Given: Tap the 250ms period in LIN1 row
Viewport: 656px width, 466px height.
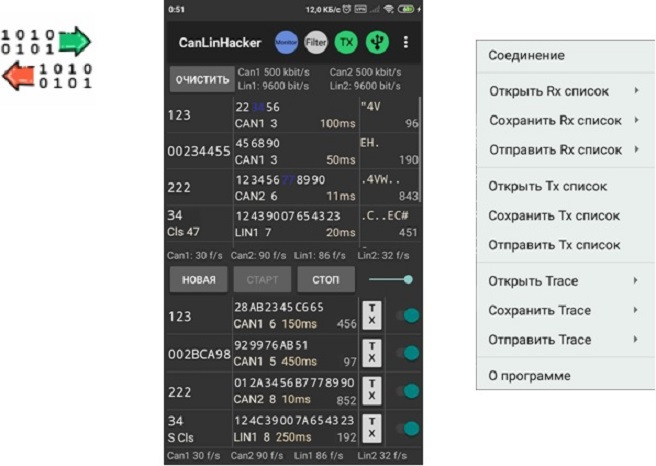Looking at the screenshot, I should tap(293, 437).
